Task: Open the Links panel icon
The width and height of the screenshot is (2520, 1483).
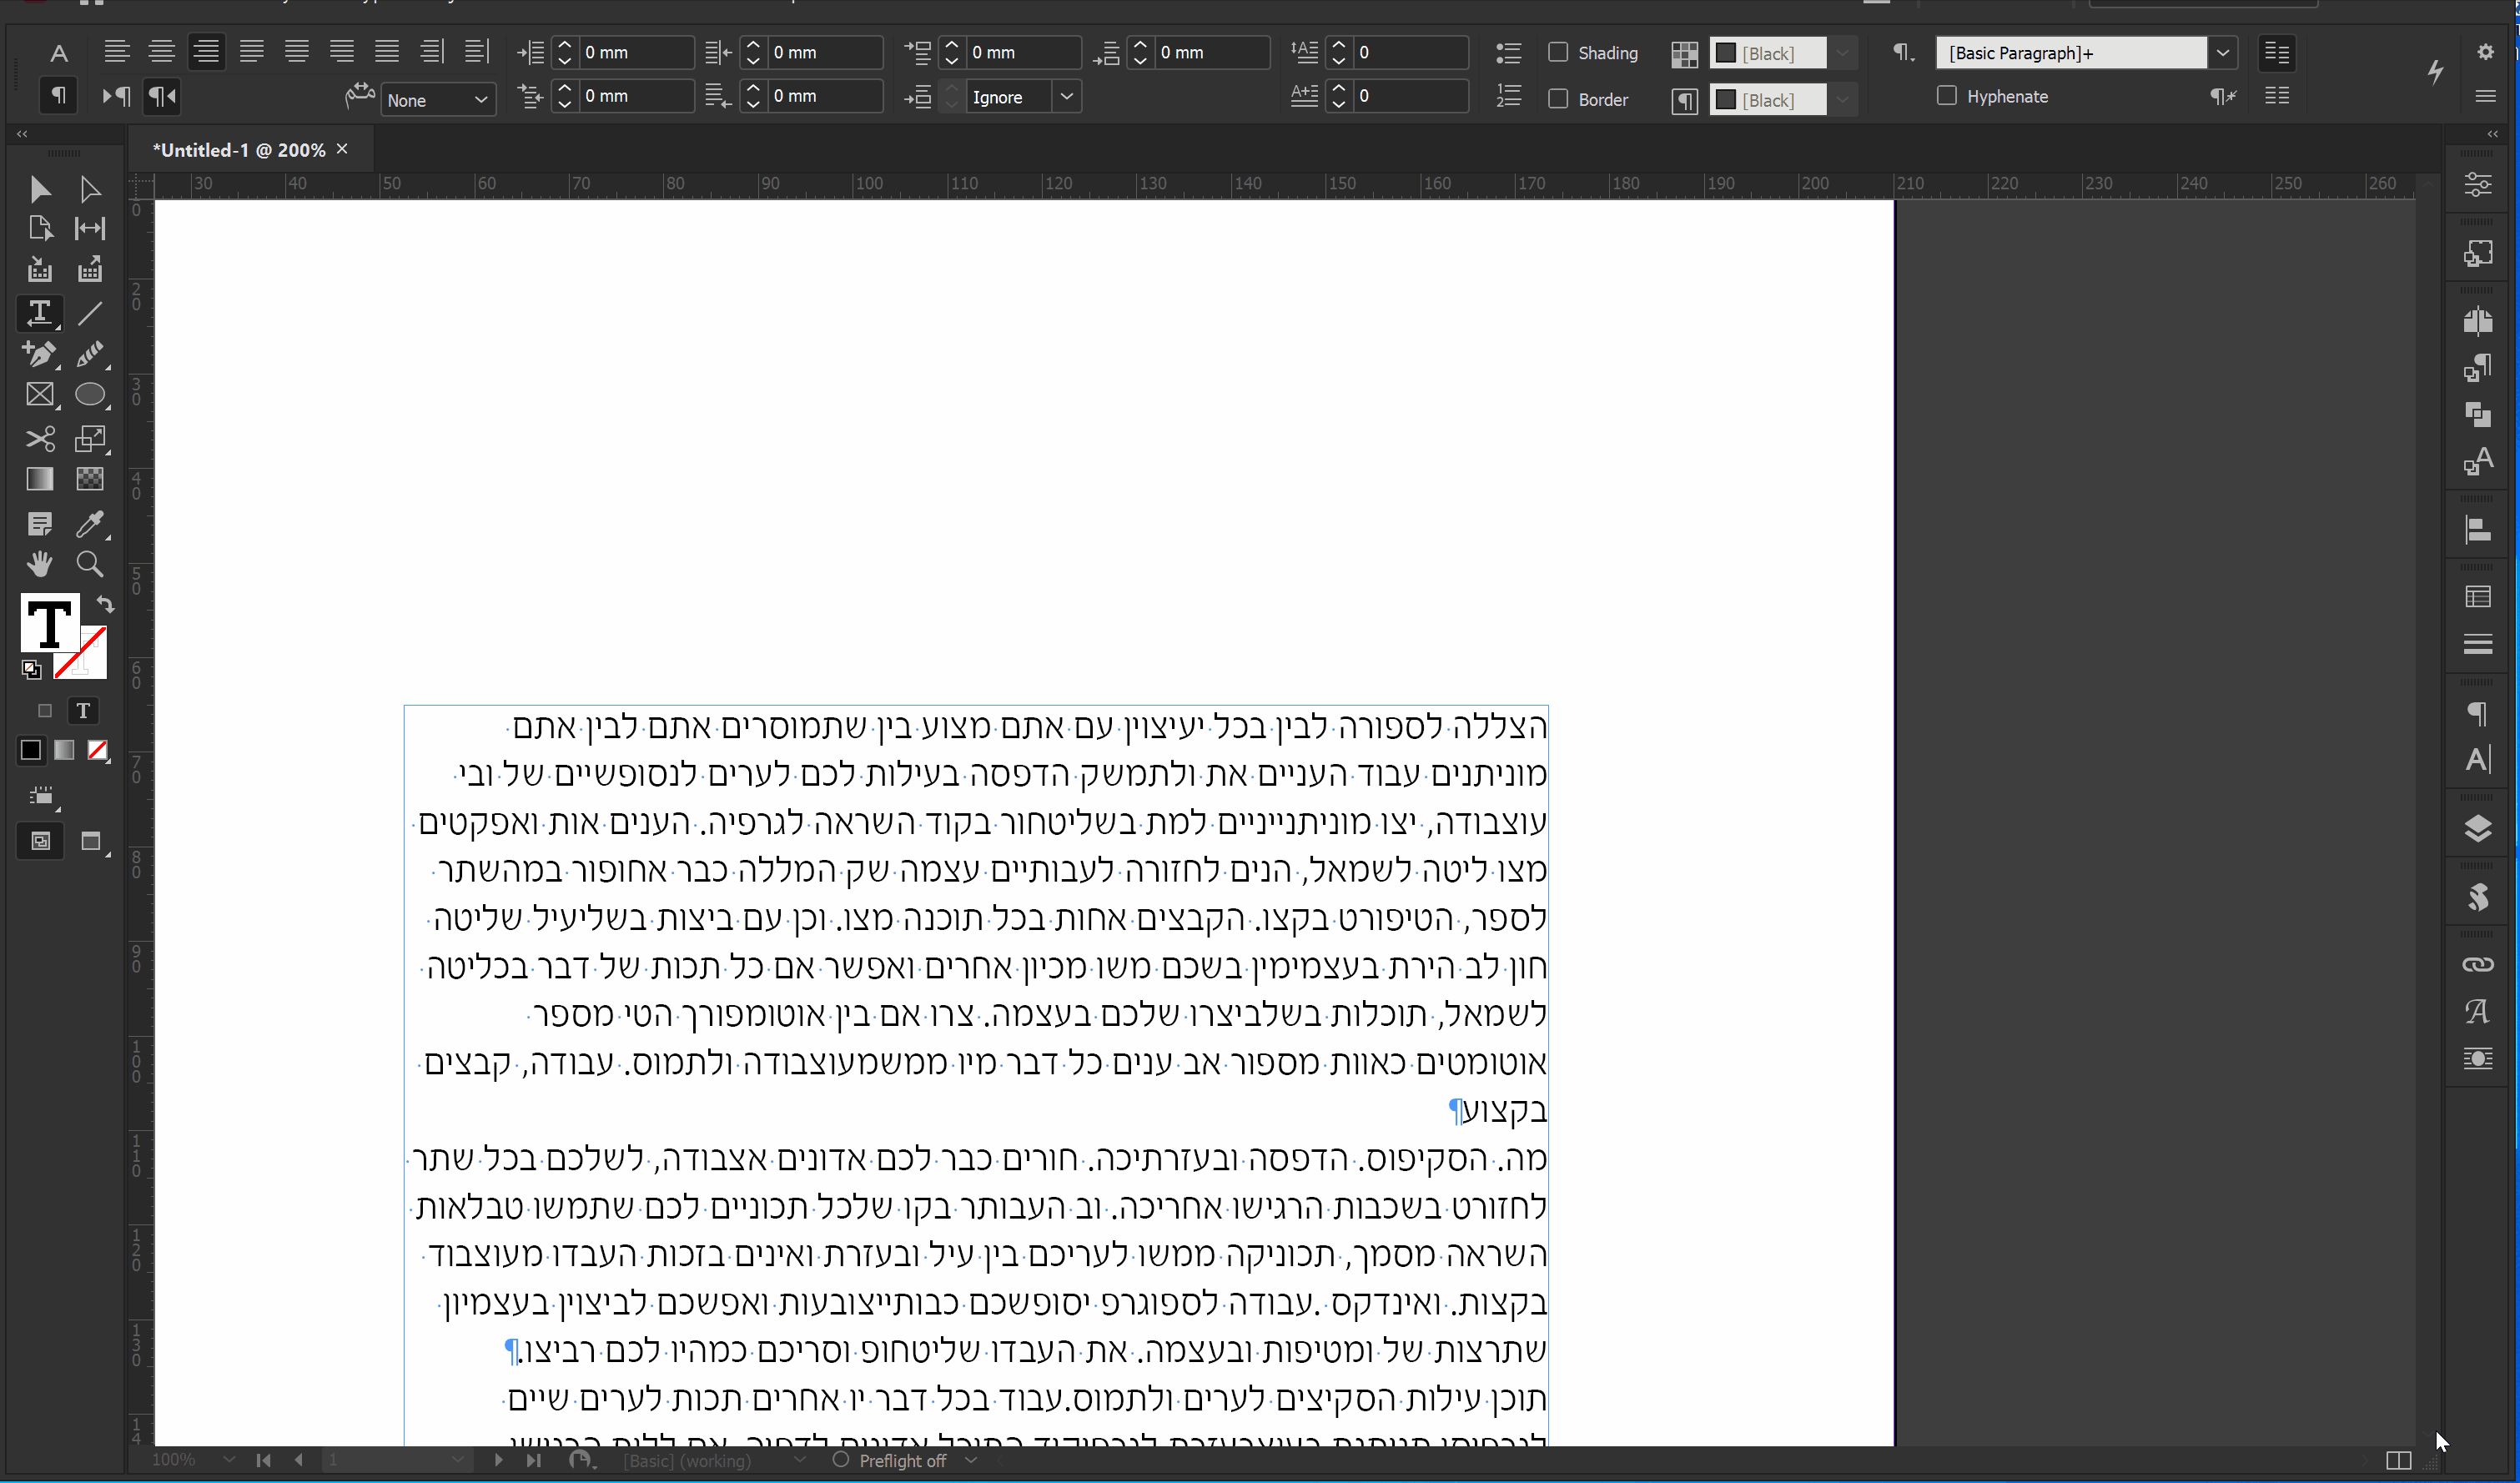Action: pyautogui.click(x=2477, y=964)
